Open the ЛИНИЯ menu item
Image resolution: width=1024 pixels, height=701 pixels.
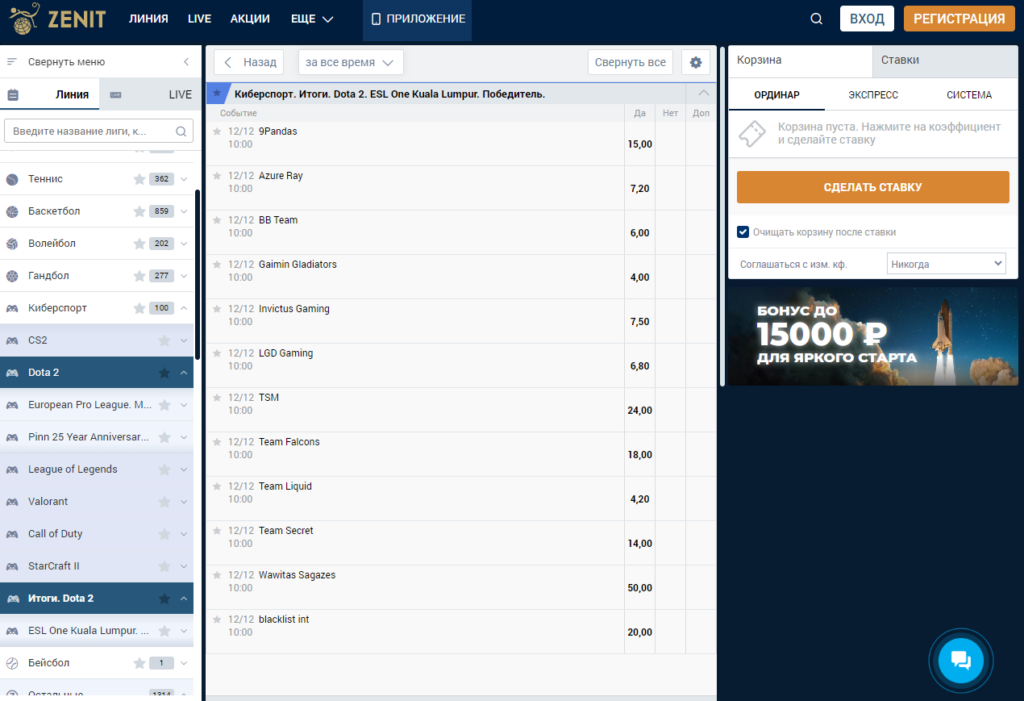click(x=148, y=19)
